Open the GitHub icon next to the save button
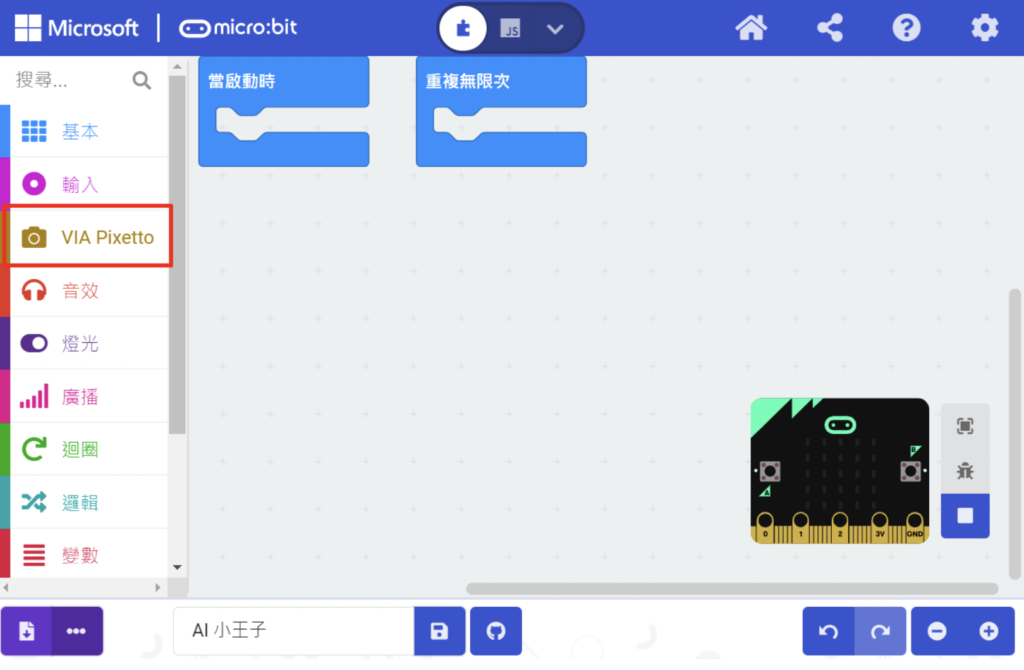Image resolution: width=1024 pixels, height=670 pixels. coord(495,631)
